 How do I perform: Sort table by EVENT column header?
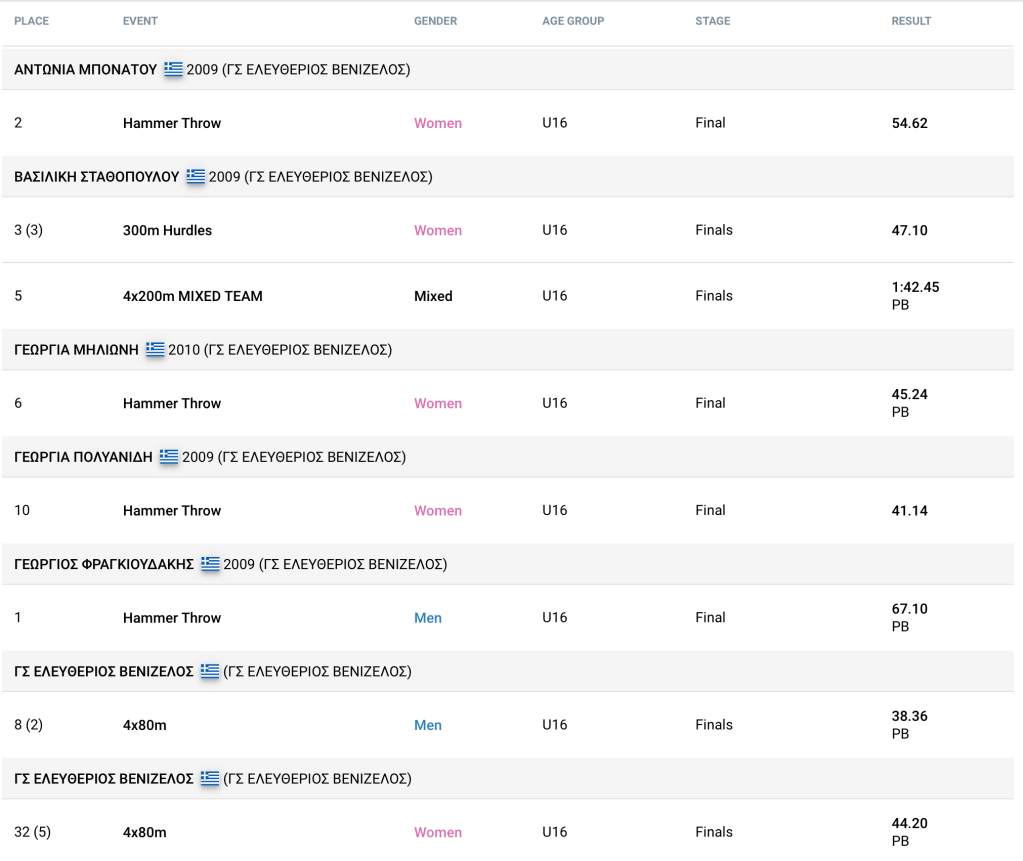[x=140, y=21]
